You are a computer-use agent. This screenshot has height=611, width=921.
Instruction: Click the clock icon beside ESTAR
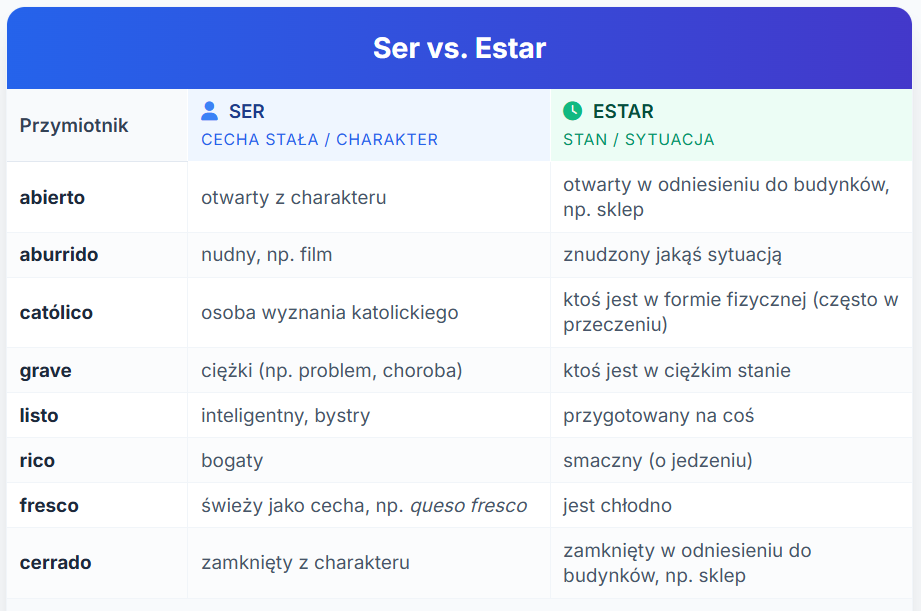coord(572,110)
